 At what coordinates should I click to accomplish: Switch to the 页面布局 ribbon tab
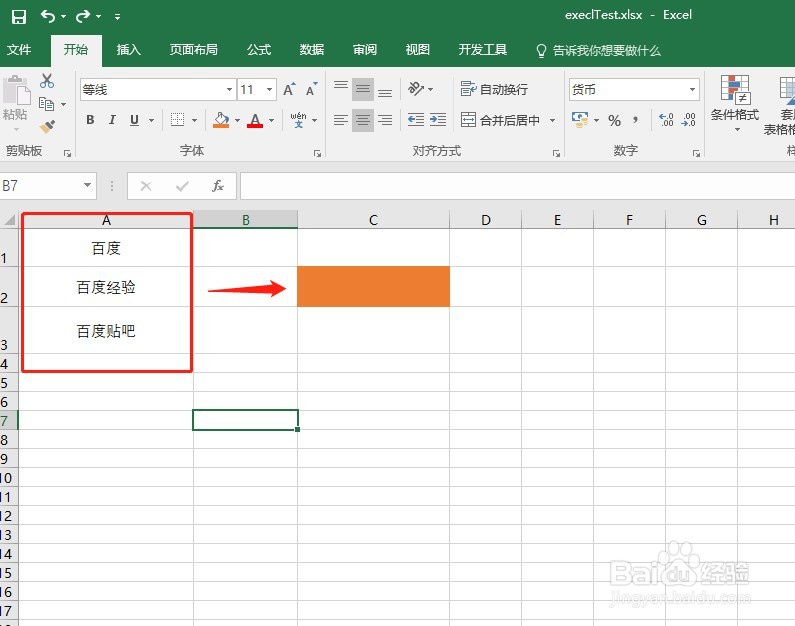pos(194,50)
